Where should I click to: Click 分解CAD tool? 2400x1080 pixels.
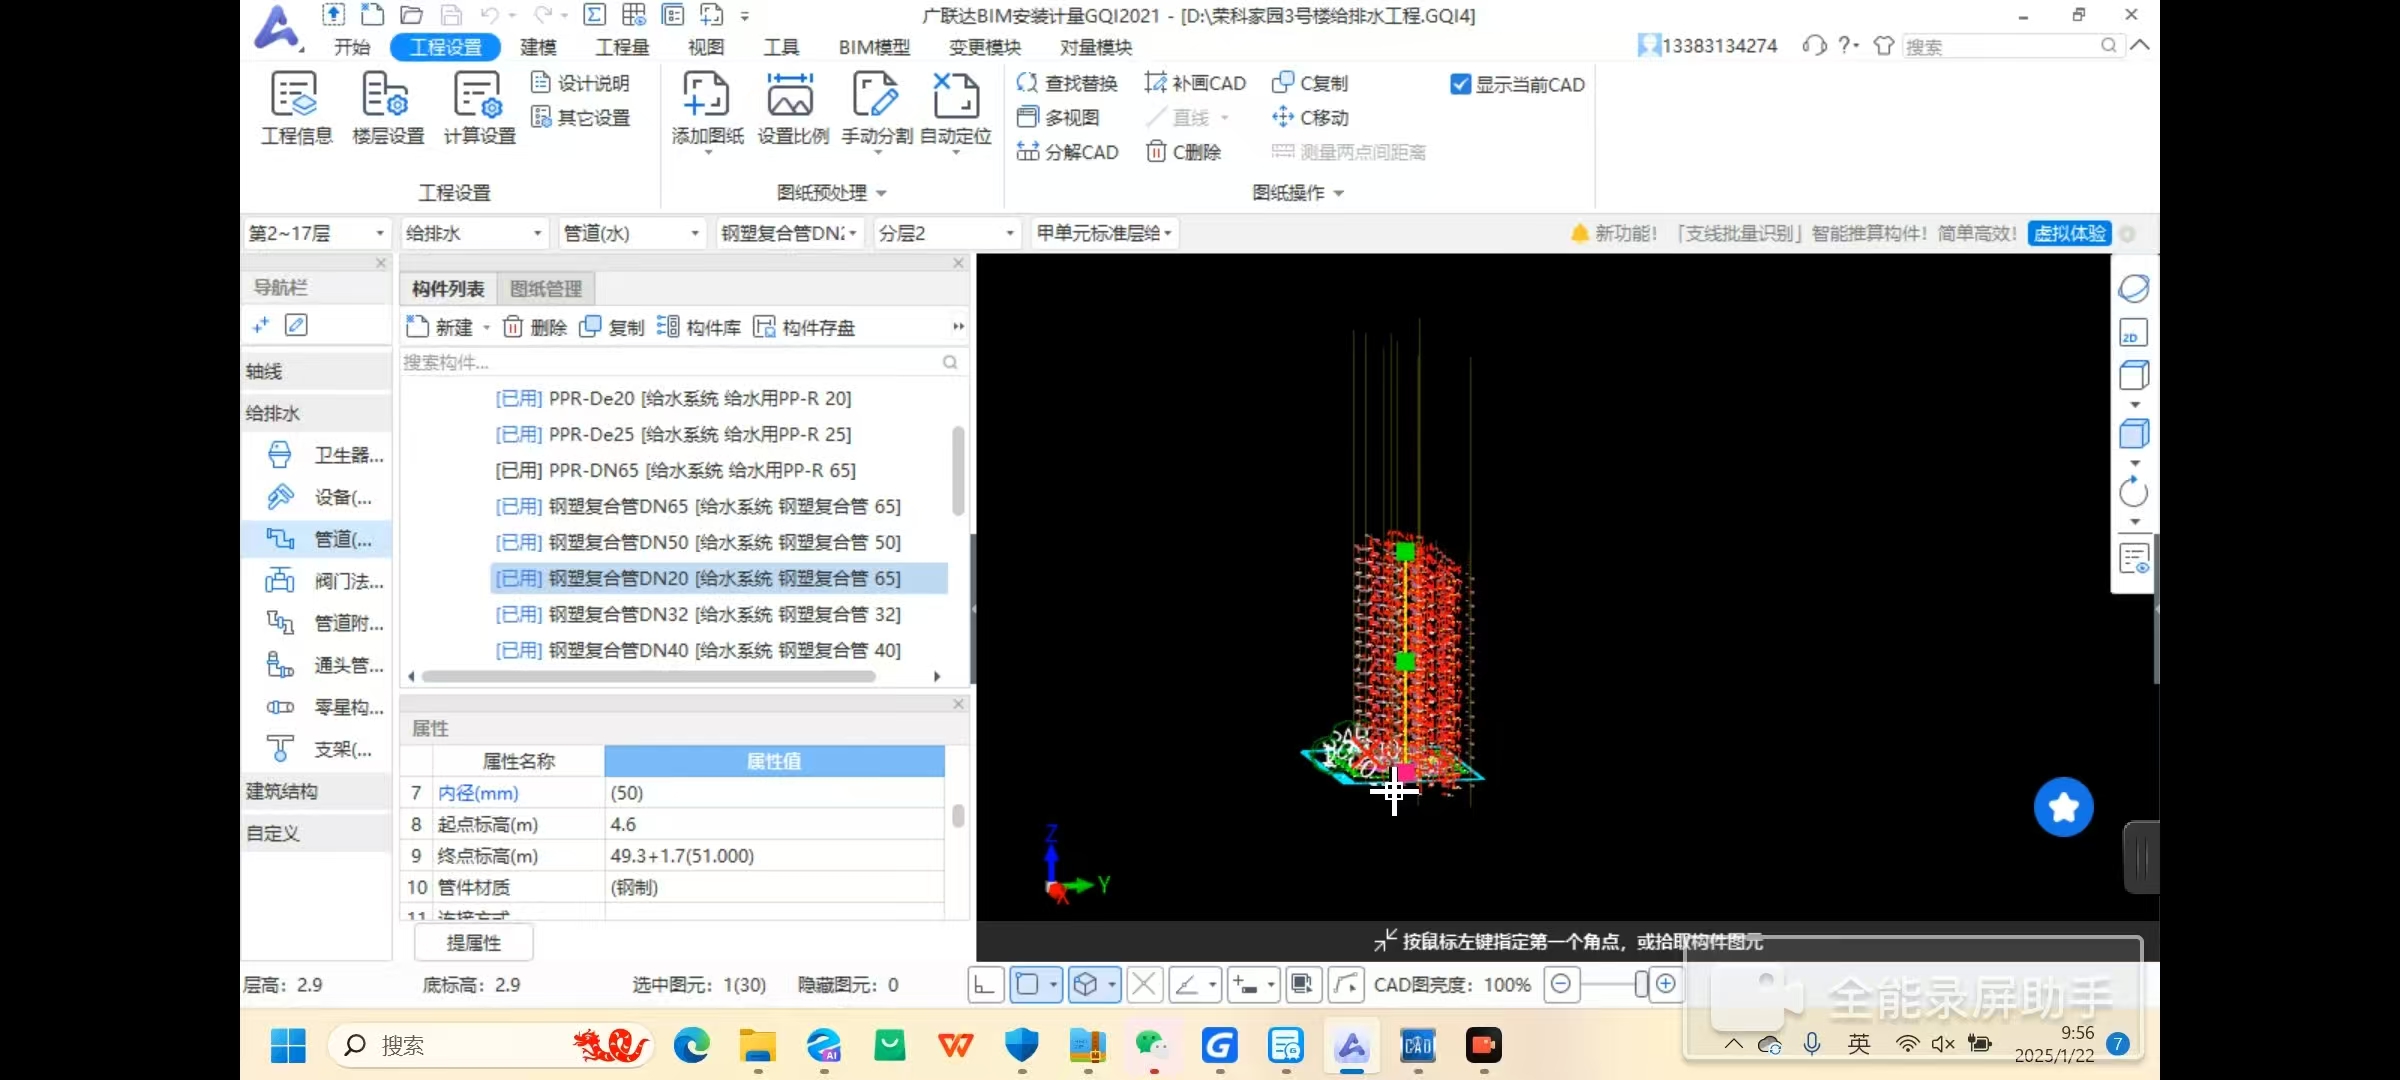1067,152
